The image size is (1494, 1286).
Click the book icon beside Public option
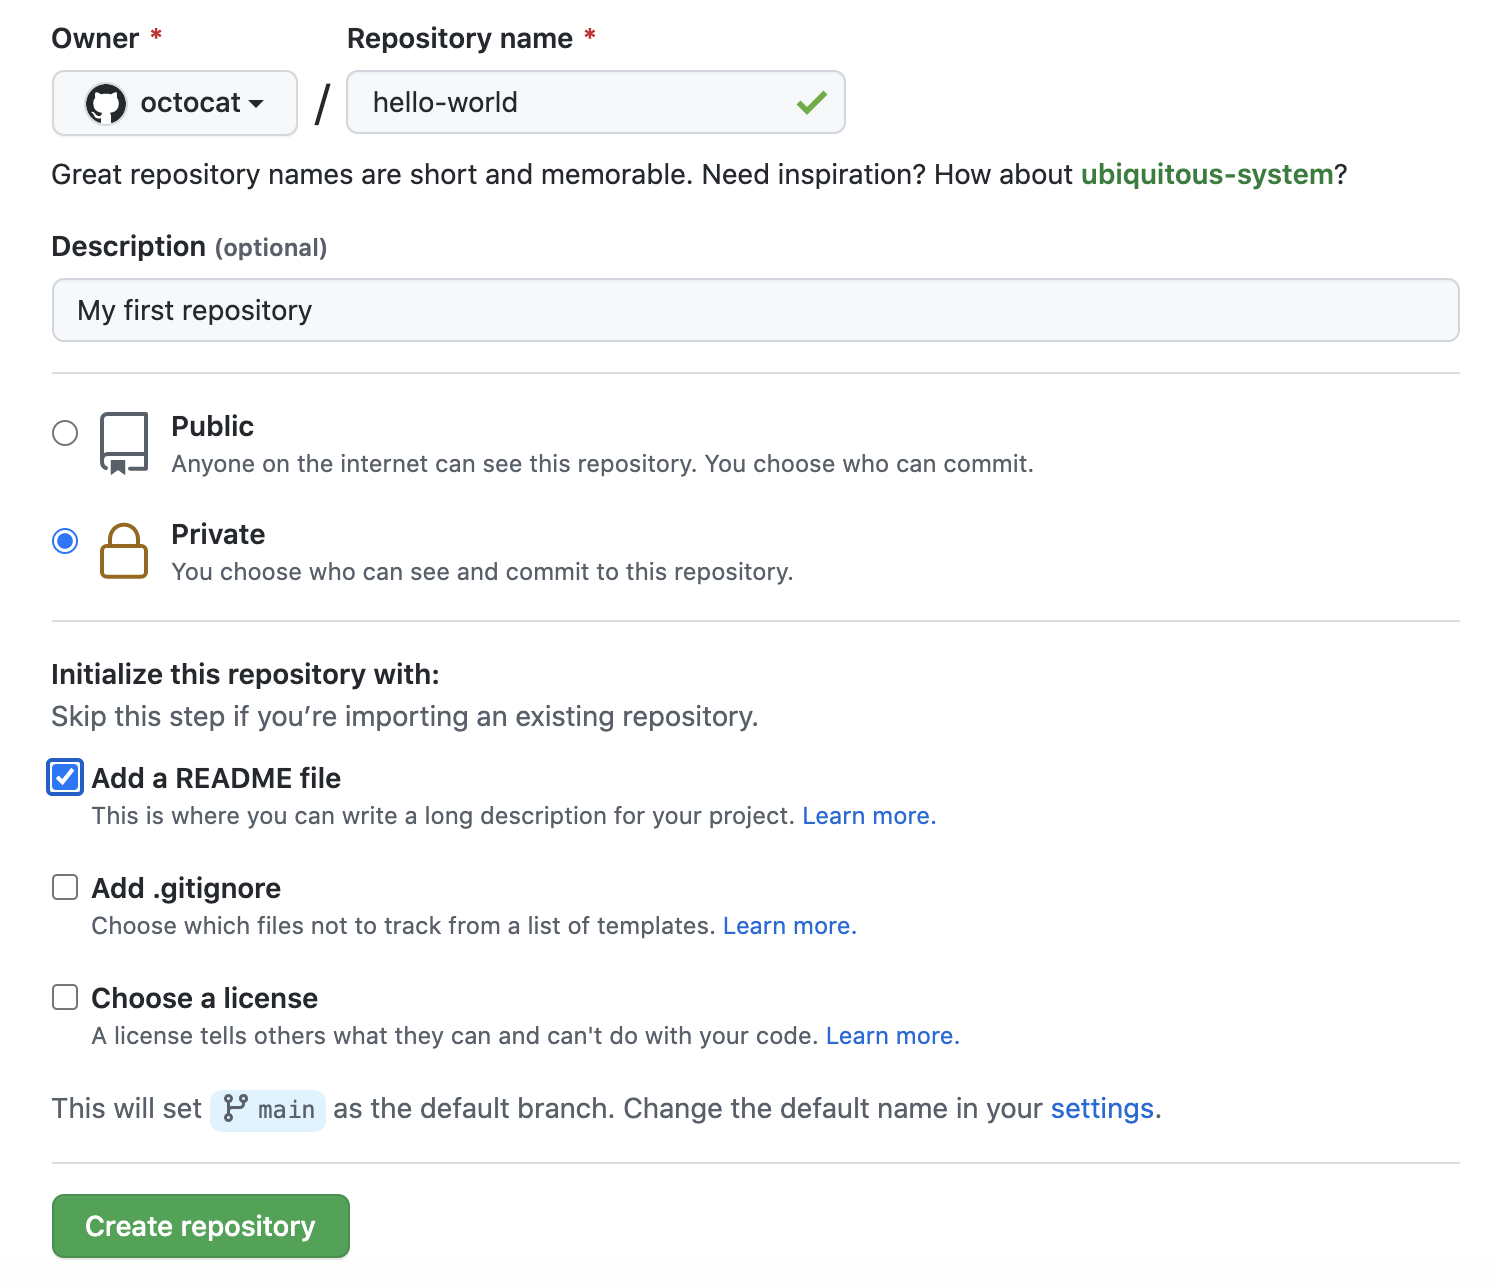(123, 440)
